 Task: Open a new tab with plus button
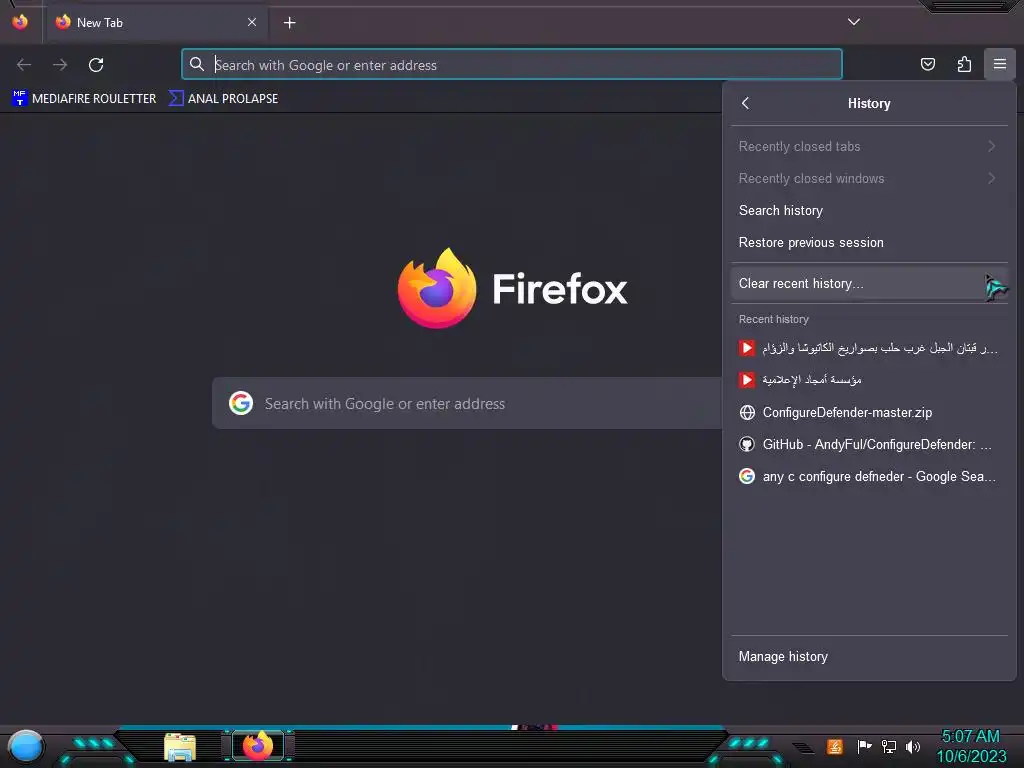(x=289, y=23)
